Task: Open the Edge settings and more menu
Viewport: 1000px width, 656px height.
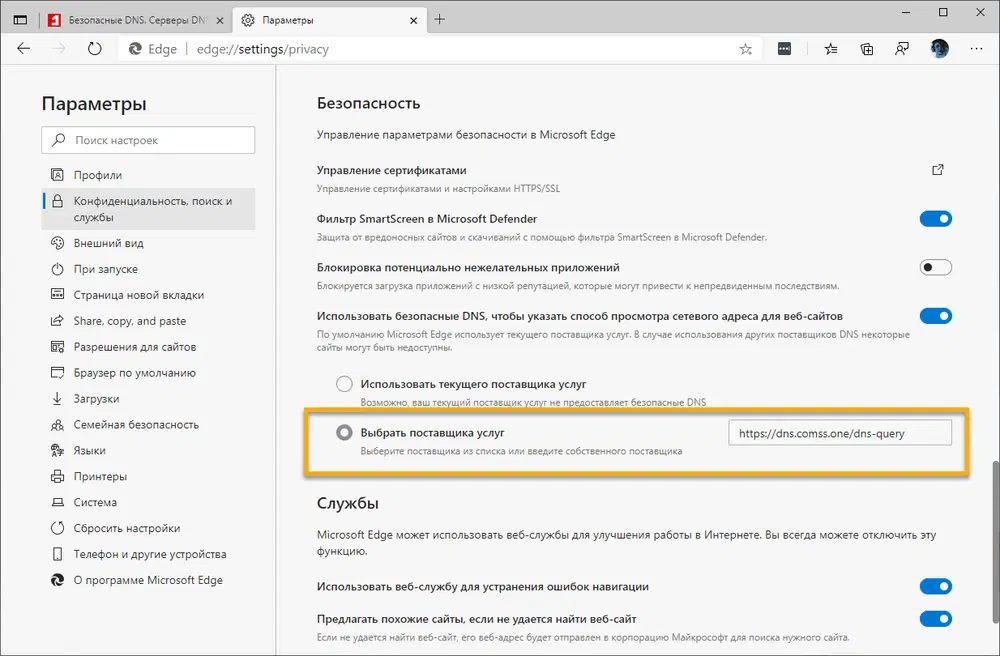Action: click(975, 48)
